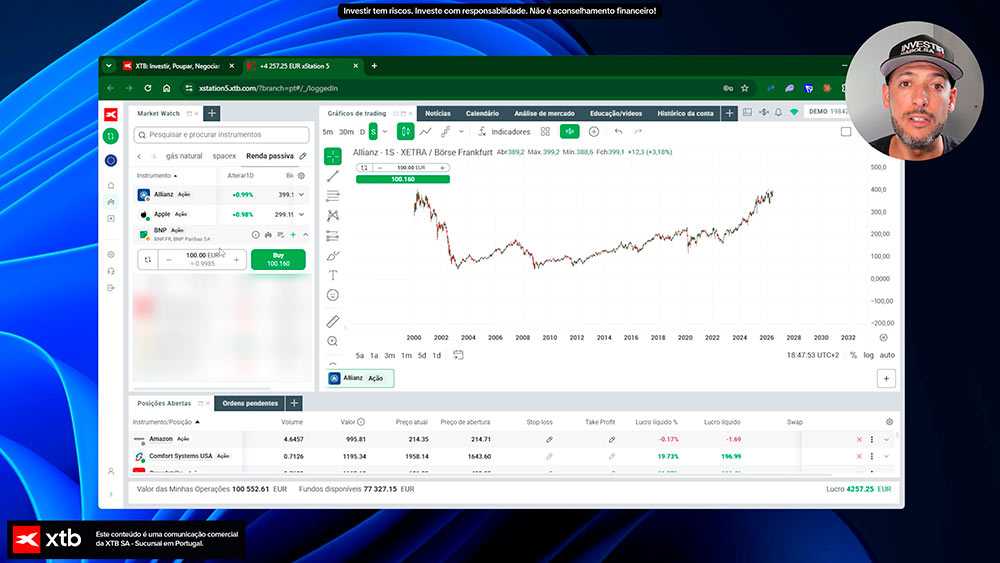Decrease BNP order amount with minus
This screenshot has height=563, width=1000.
click(169, 260)
